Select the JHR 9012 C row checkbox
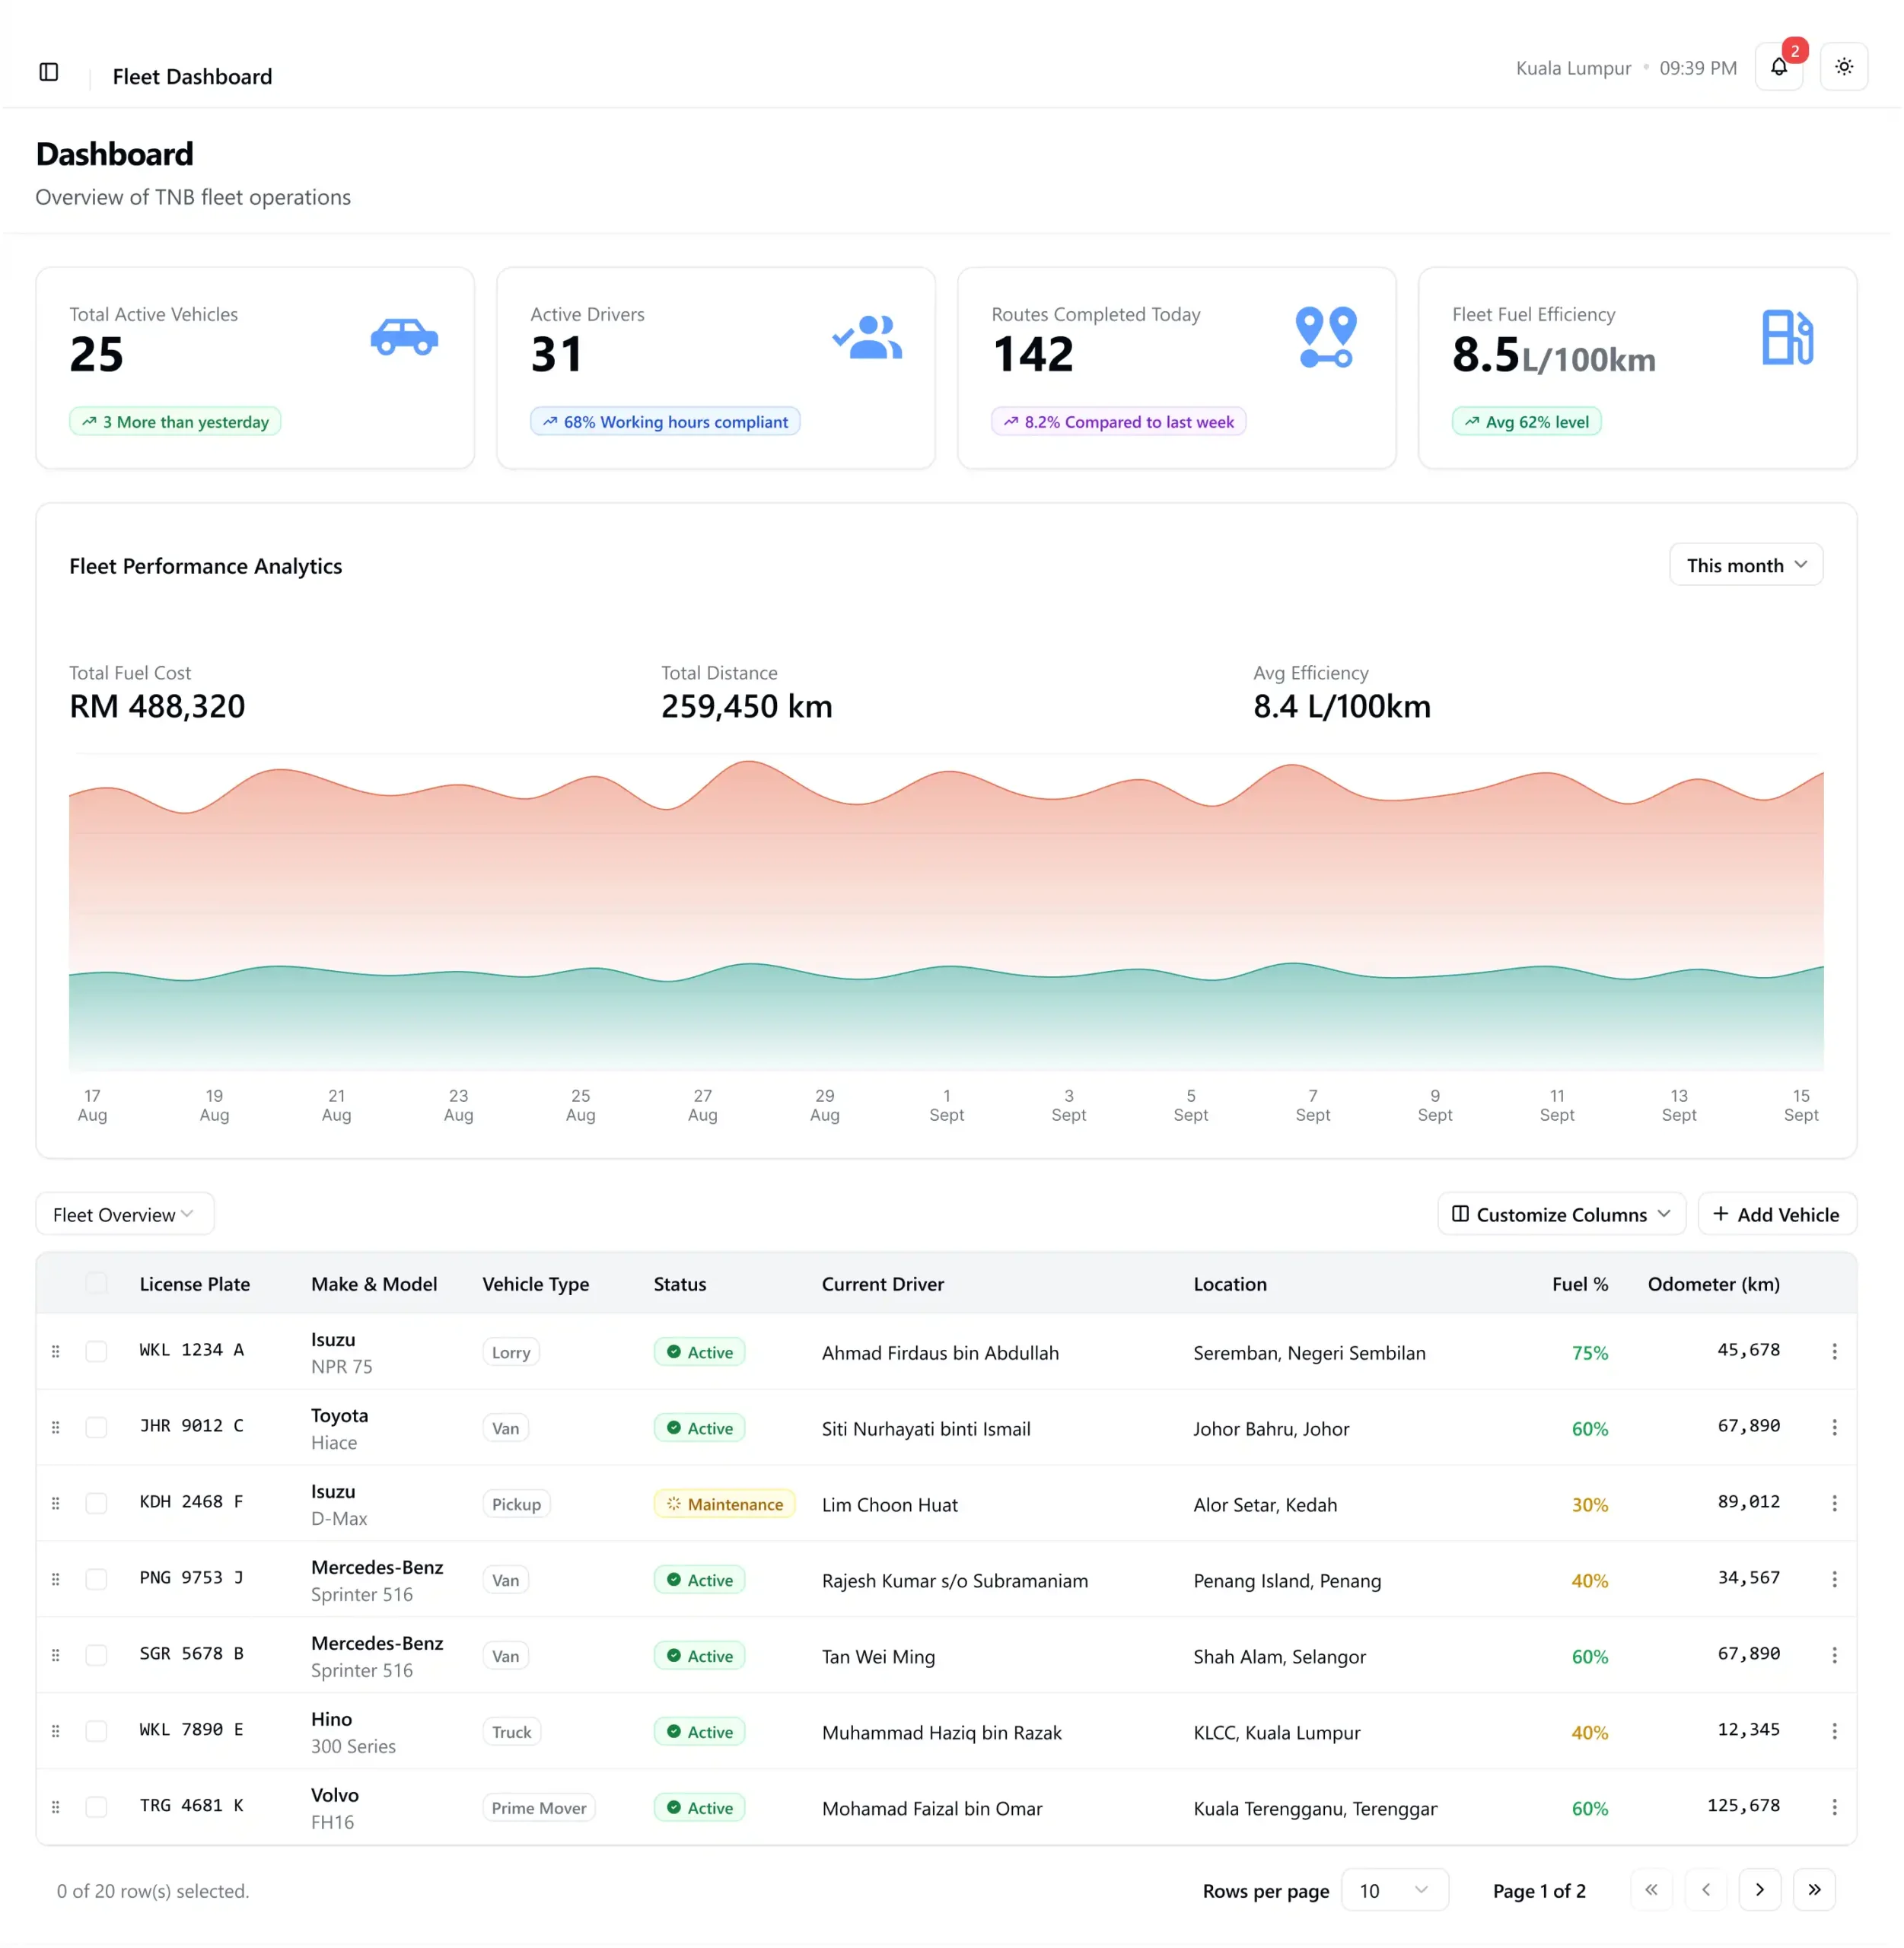This screenshot has width=1904, height=1948. 96,1428
